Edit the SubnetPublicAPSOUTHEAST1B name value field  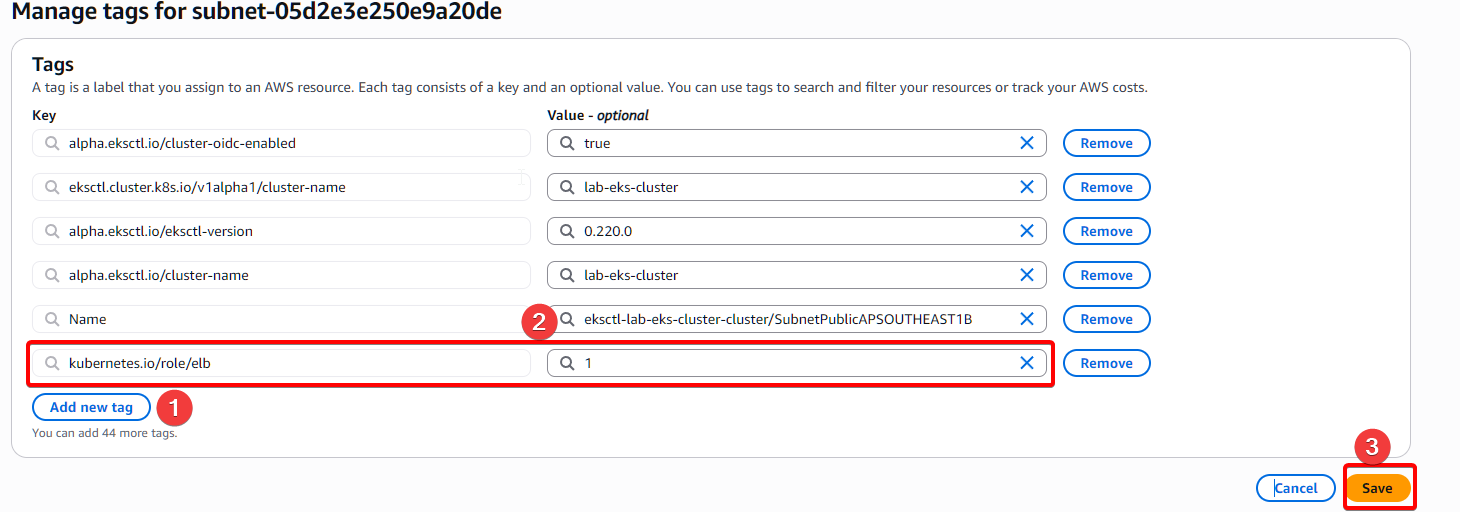click(790, 319)
